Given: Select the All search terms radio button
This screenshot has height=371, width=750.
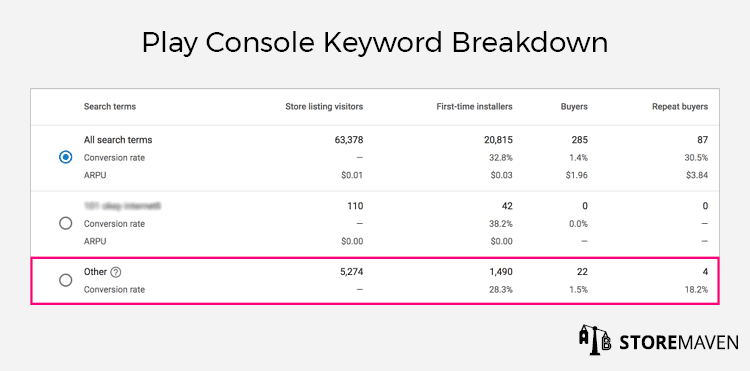Looking at the screenshot, I should (x=66, y=157).
